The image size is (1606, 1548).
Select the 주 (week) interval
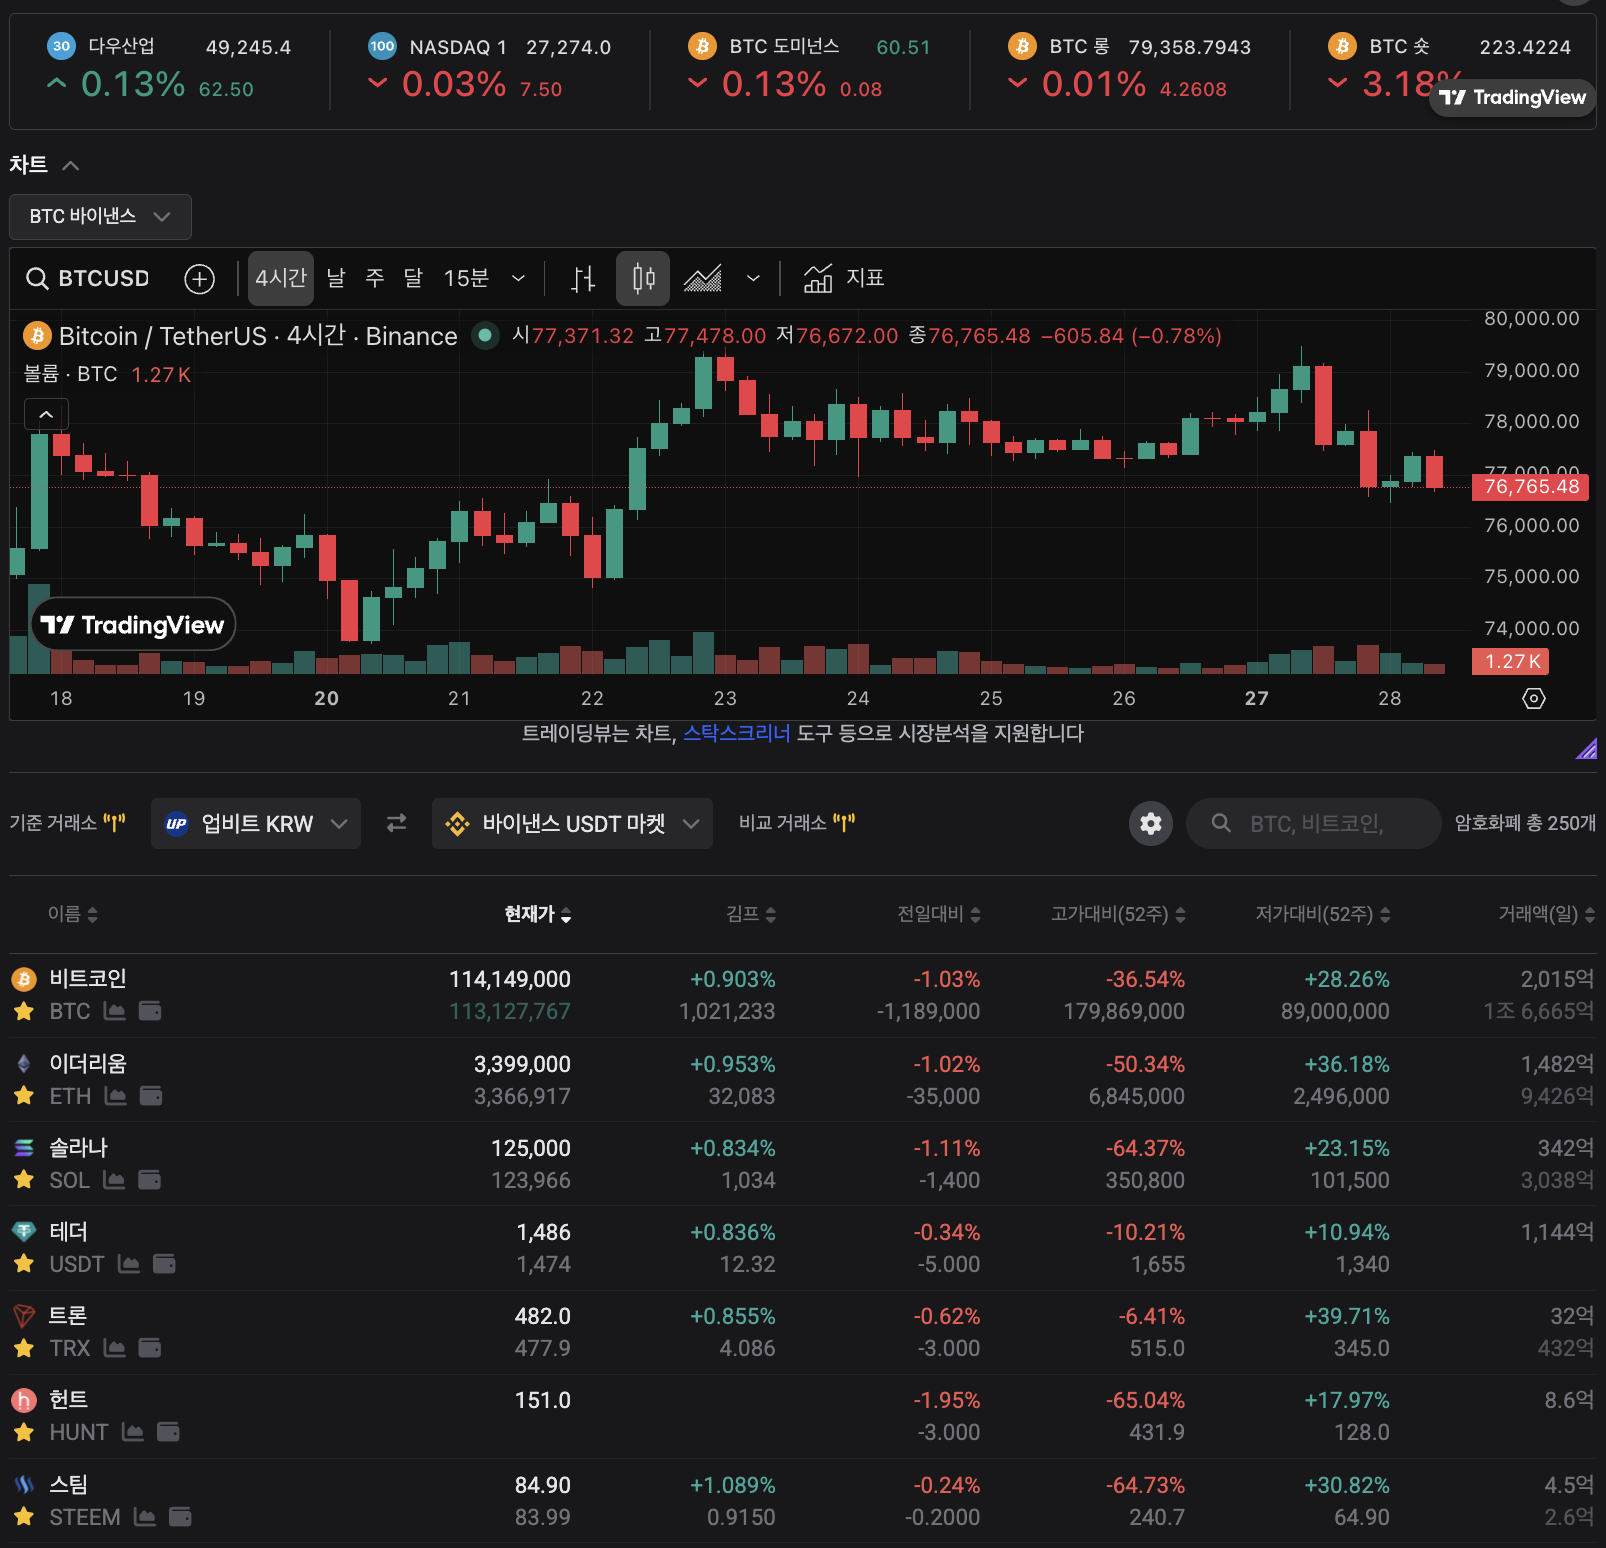[x=375, y=278]
